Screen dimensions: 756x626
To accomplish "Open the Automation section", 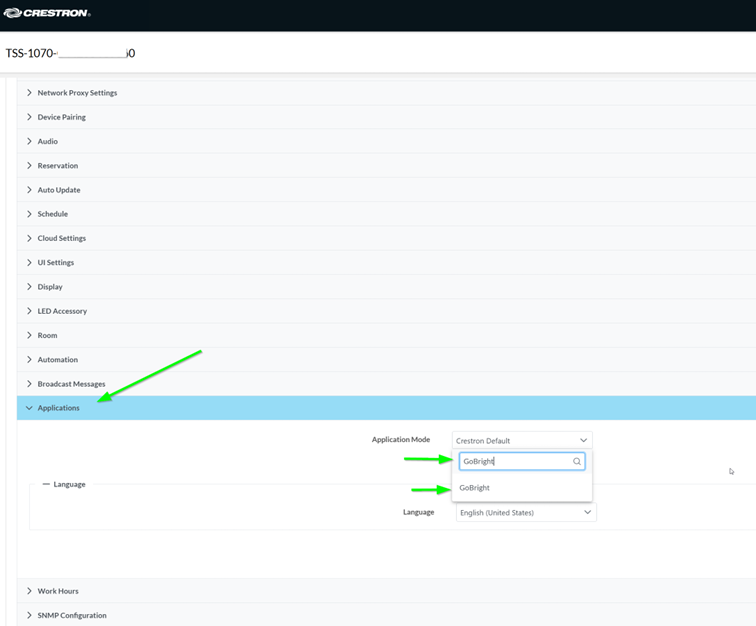I will click(57, 360).
